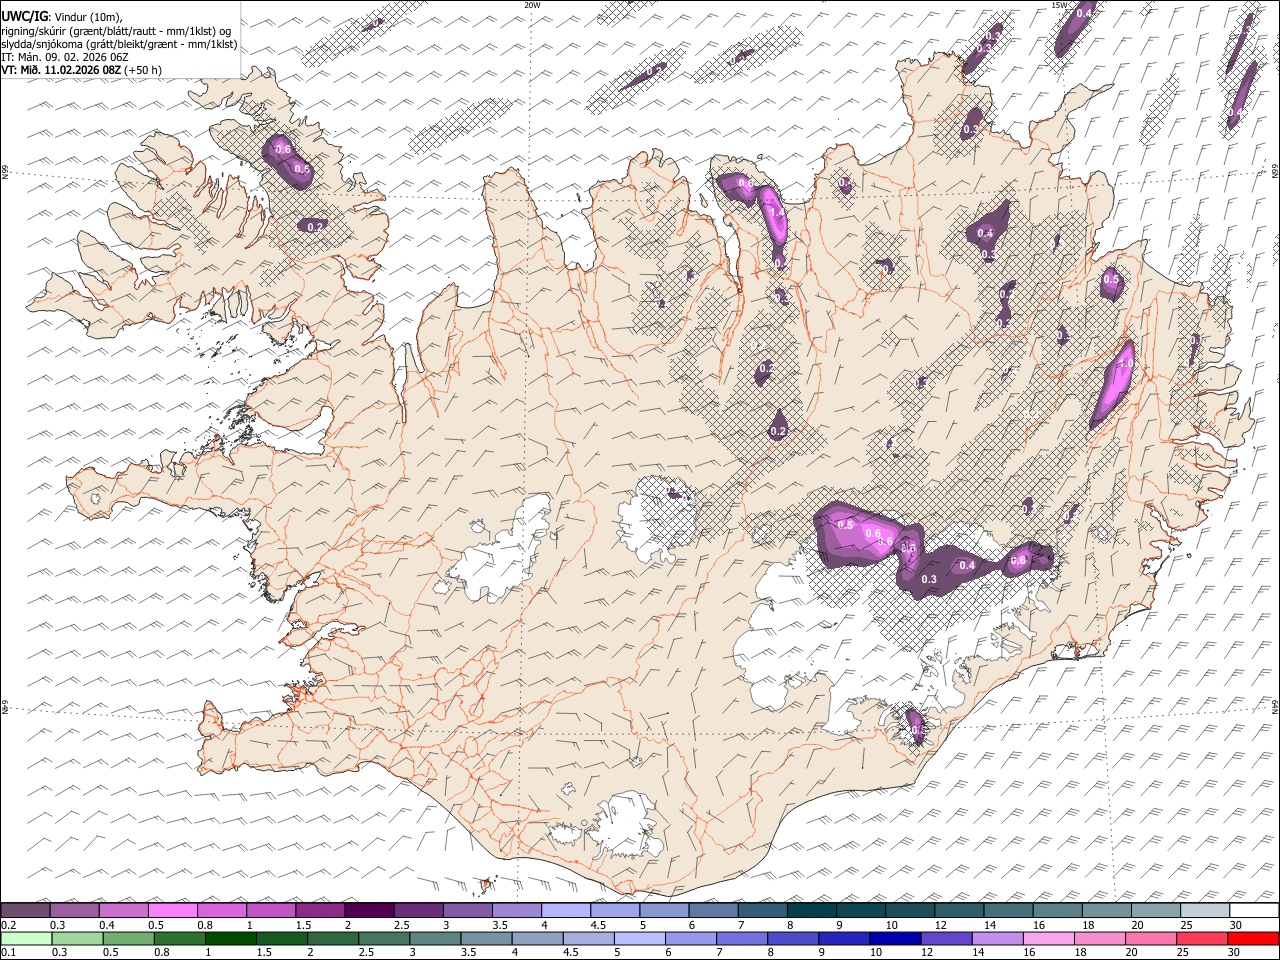Click the palest green 0.1 rain legend swatch
The image size is (1280, 960).
[26, 939]
